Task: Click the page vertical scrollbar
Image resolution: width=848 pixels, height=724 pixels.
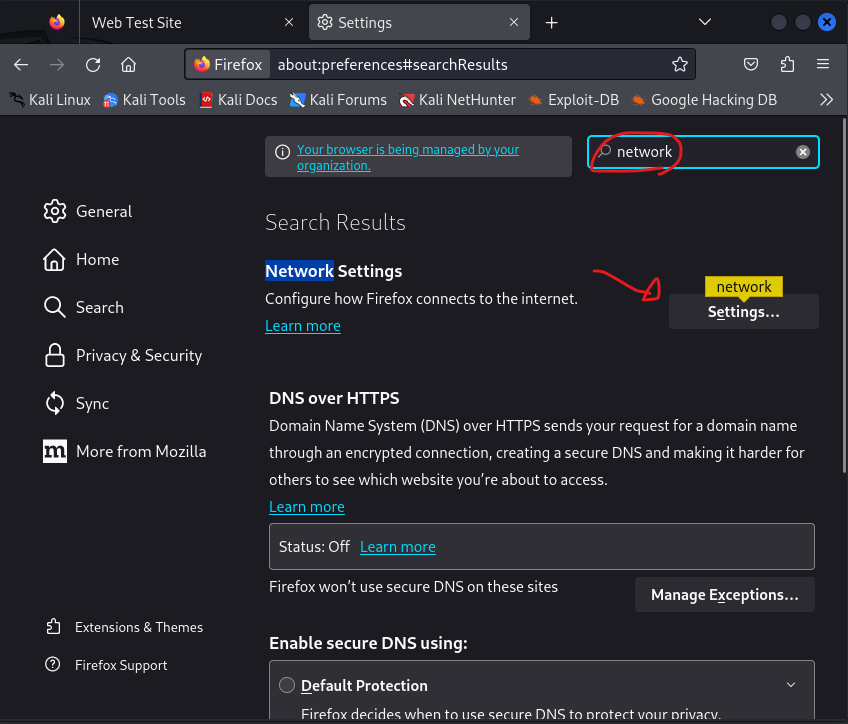Action: [x=844, y=296]
